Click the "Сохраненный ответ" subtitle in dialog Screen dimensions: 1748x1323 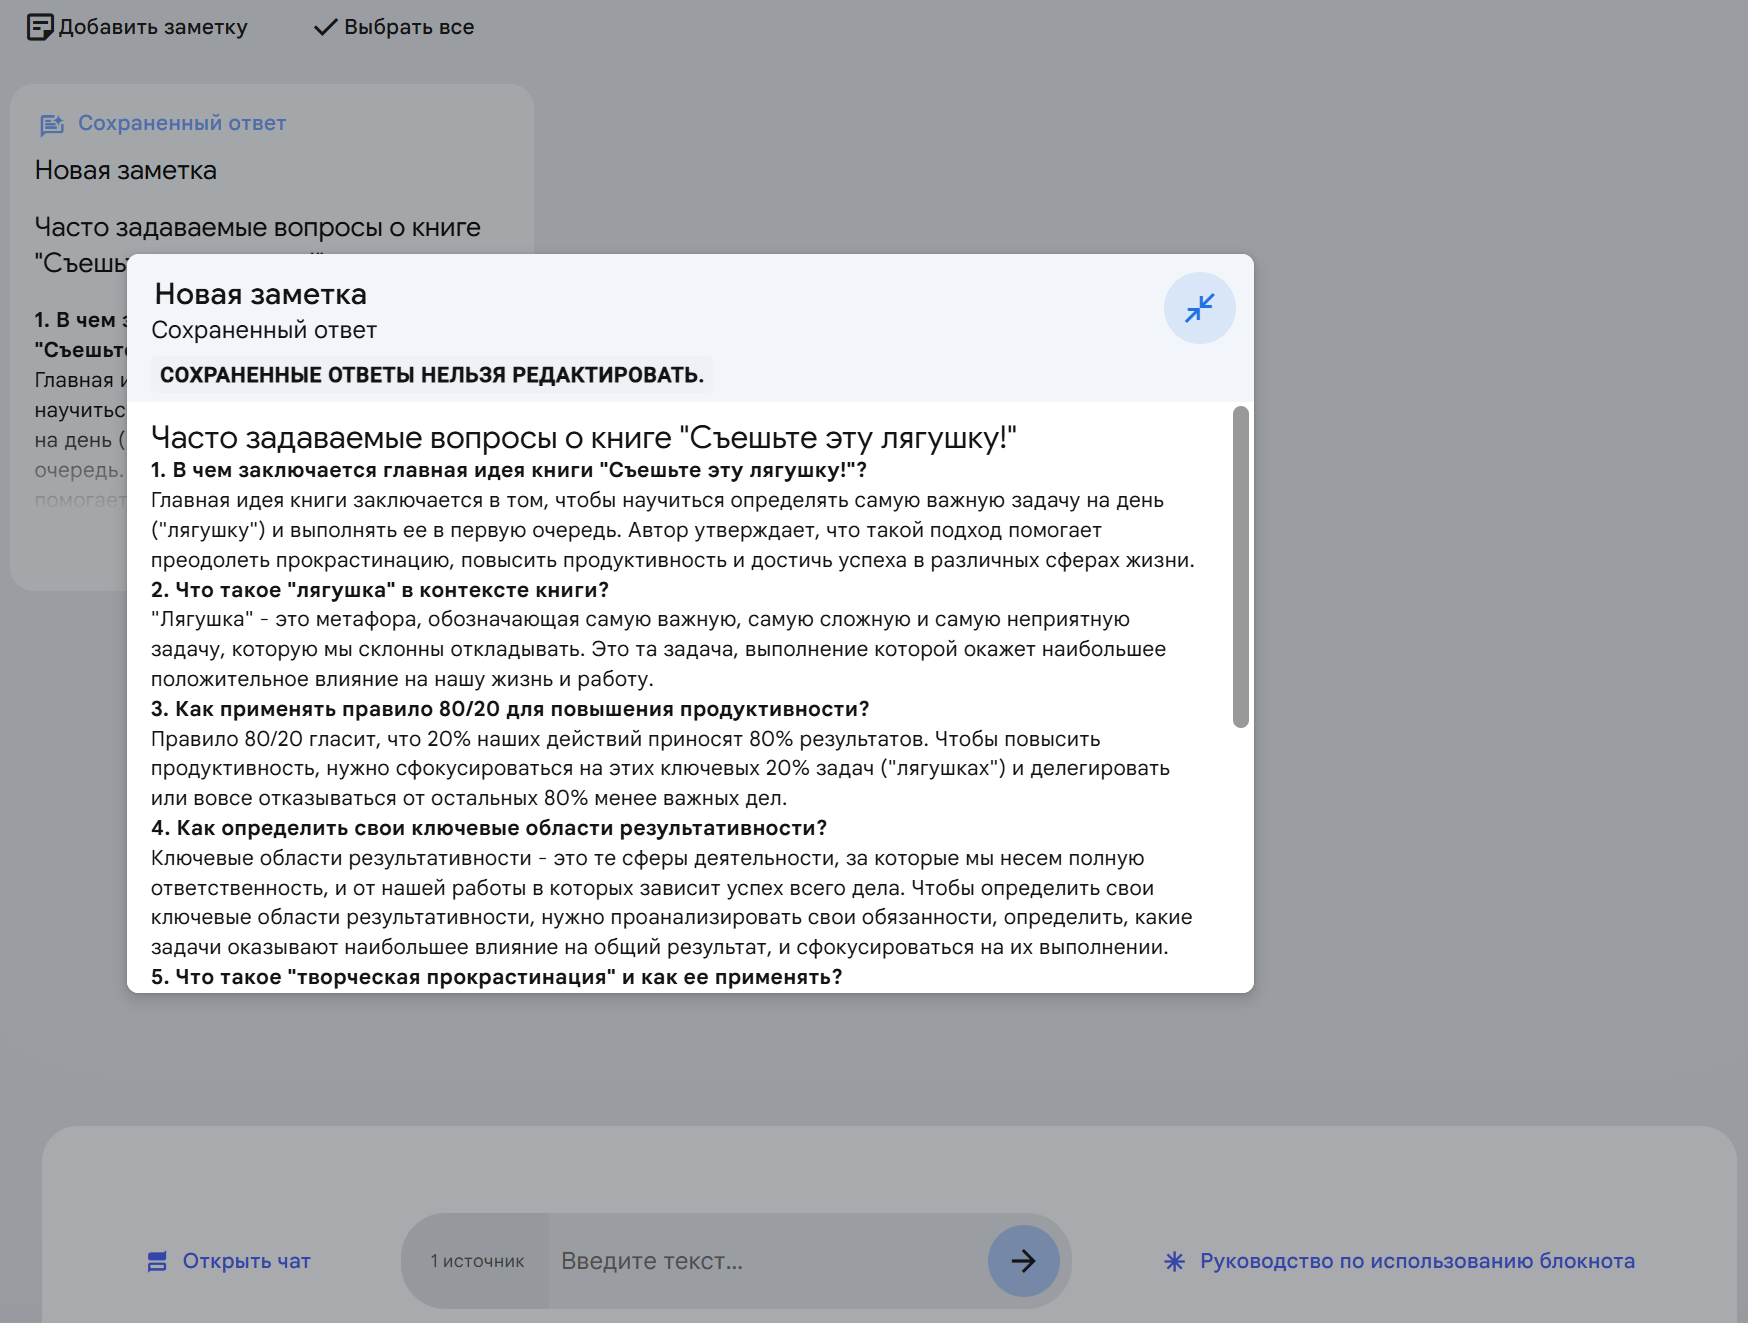264,330
